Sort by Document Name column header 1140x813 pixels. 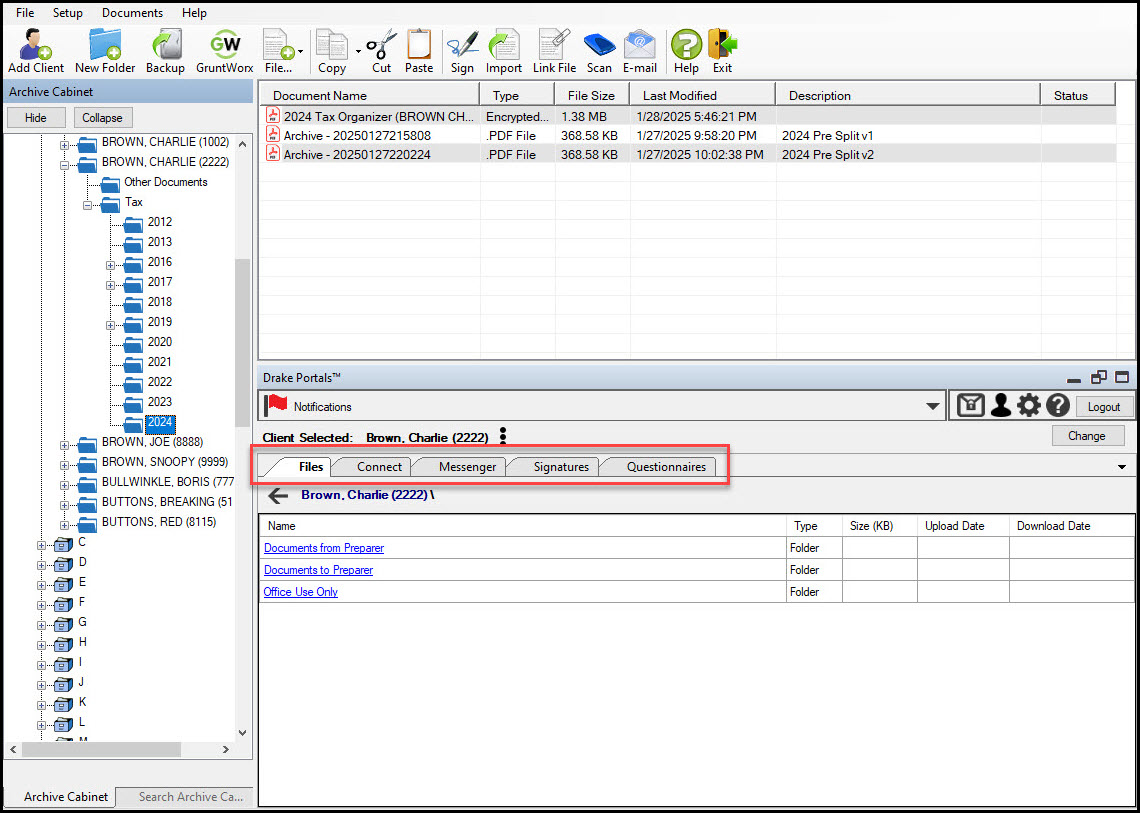(369, 95)
